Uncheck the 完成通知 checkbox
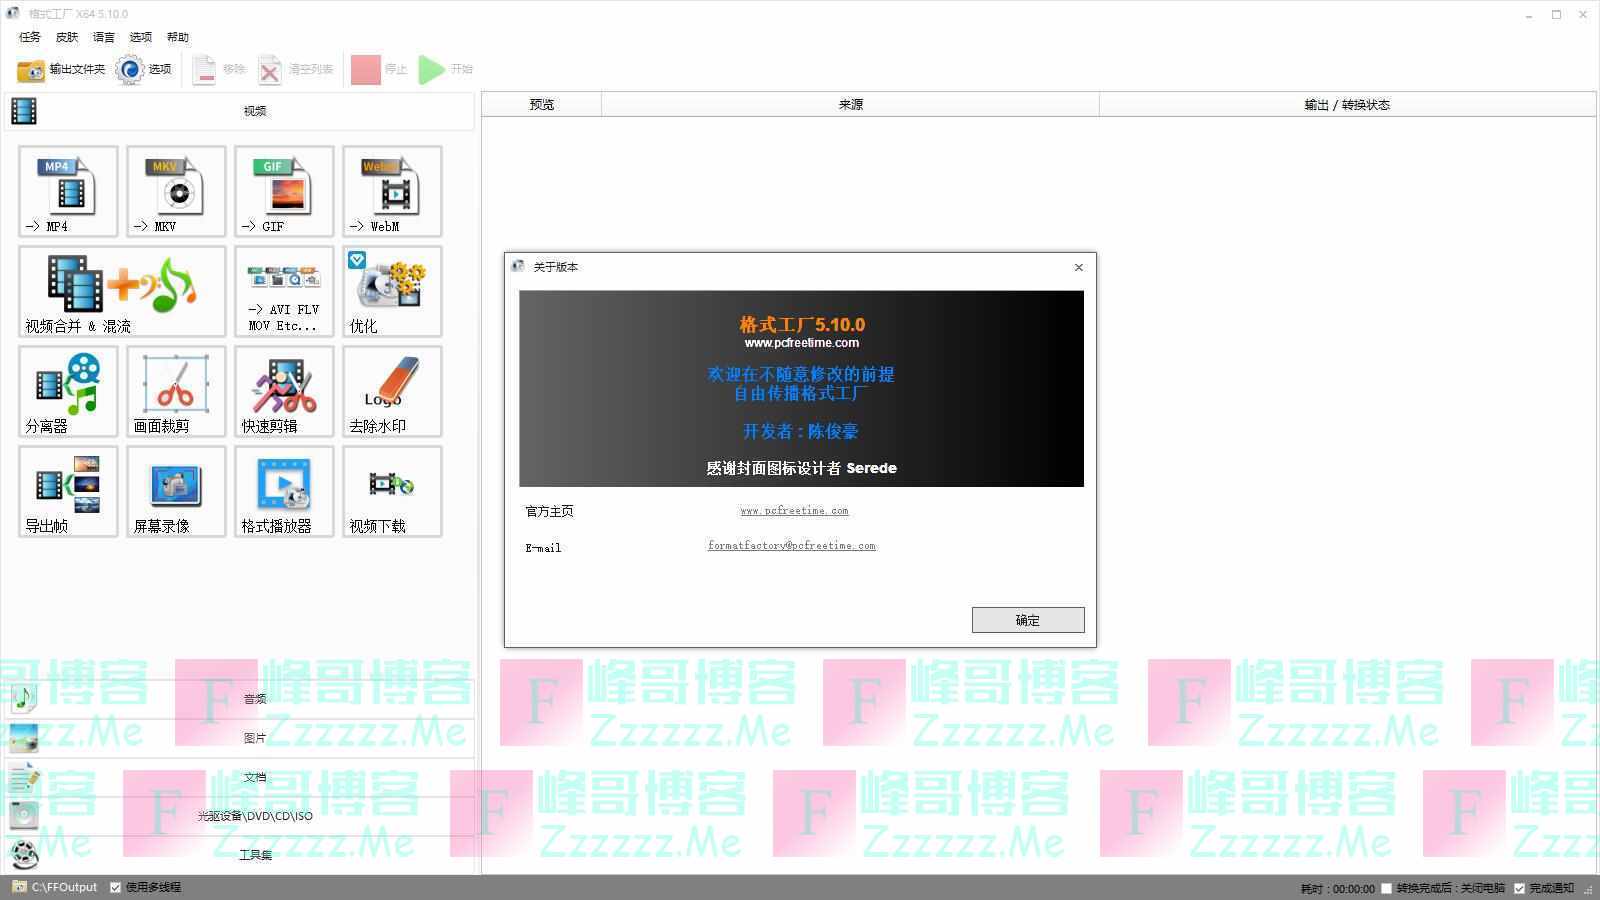1600x900 pixels. (x=1520, y=888)
